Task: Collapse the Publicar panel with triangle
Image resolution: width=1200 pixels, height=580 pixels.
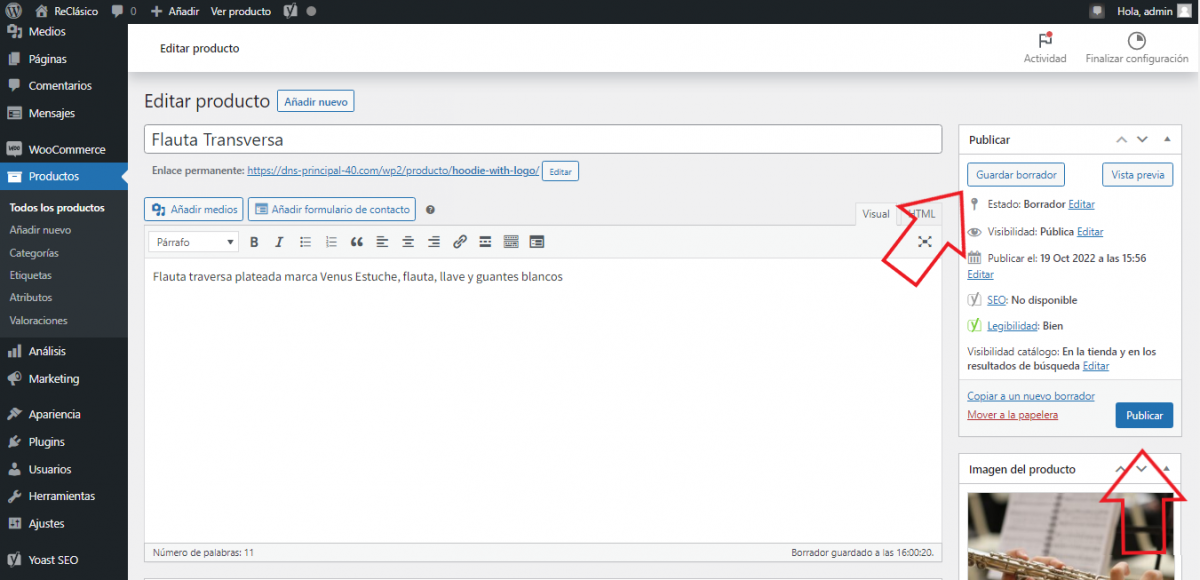Action: coord(1165,140)
